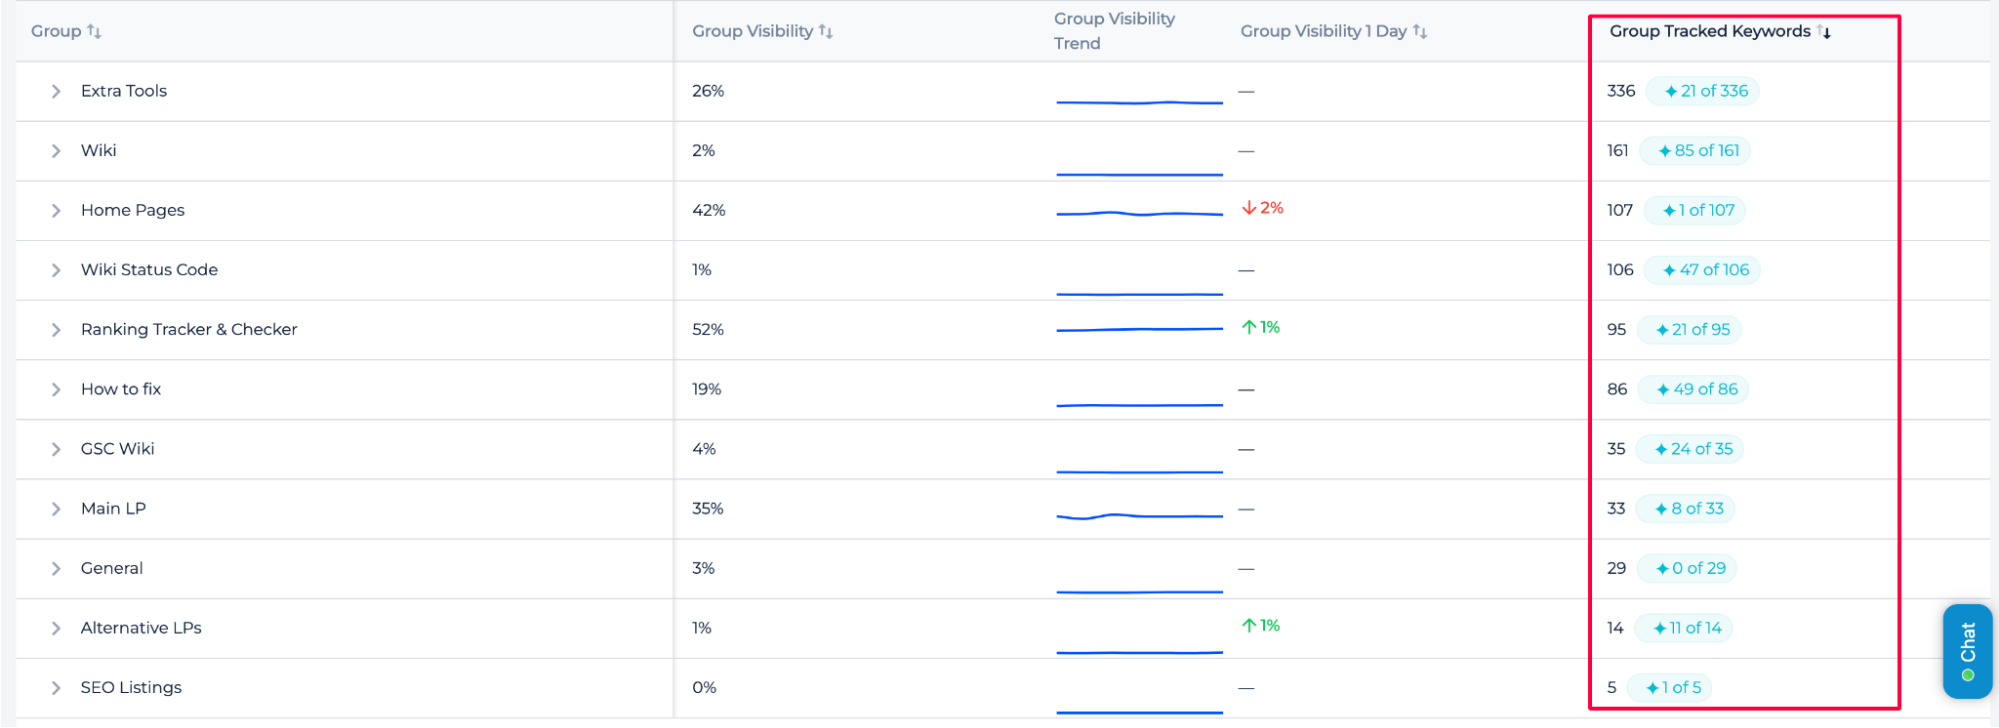Viewport: 1999px width, 728px height.
Task: Expand the SEO Listings group
Action: point(56,688)
